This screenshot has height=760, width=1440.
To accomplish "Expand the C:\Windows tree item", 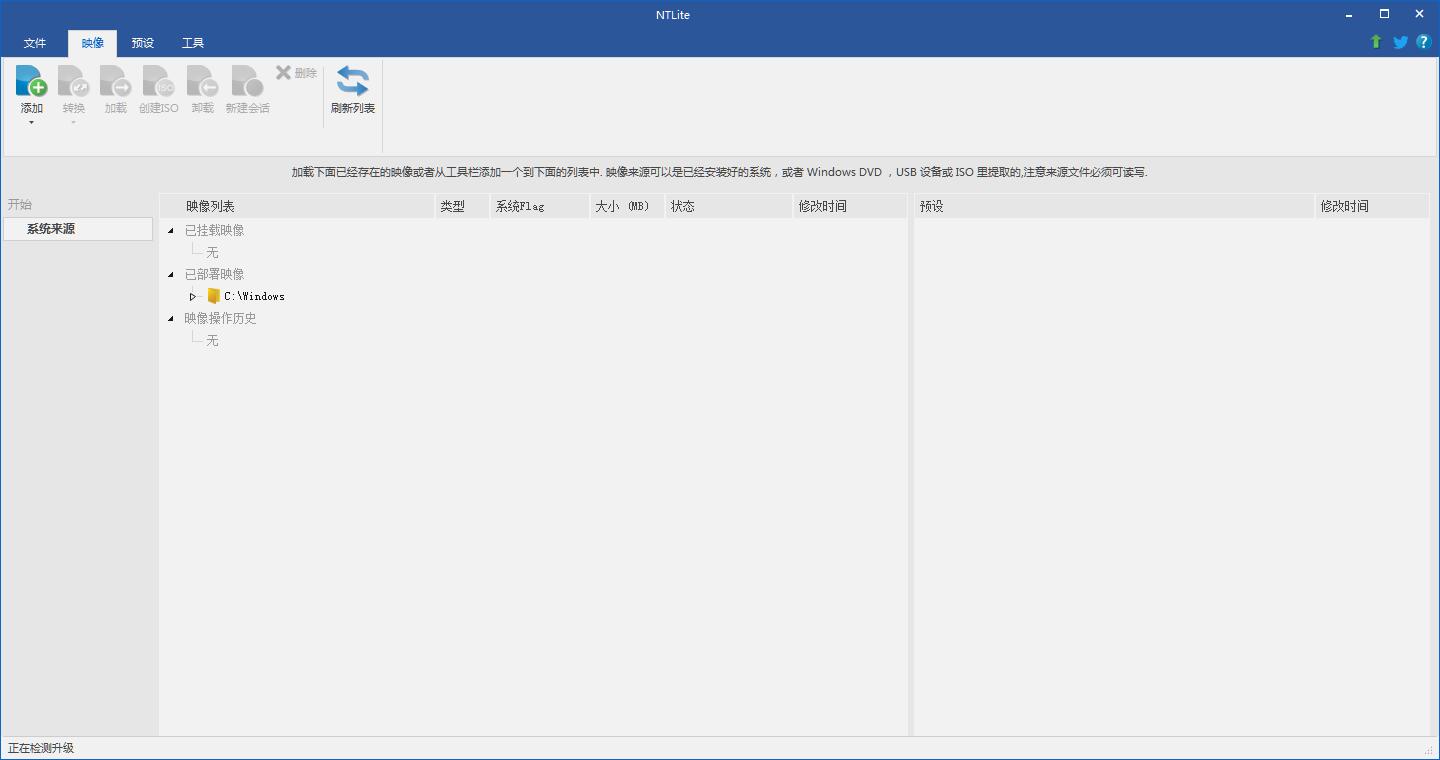I will [x=192, y=296].
